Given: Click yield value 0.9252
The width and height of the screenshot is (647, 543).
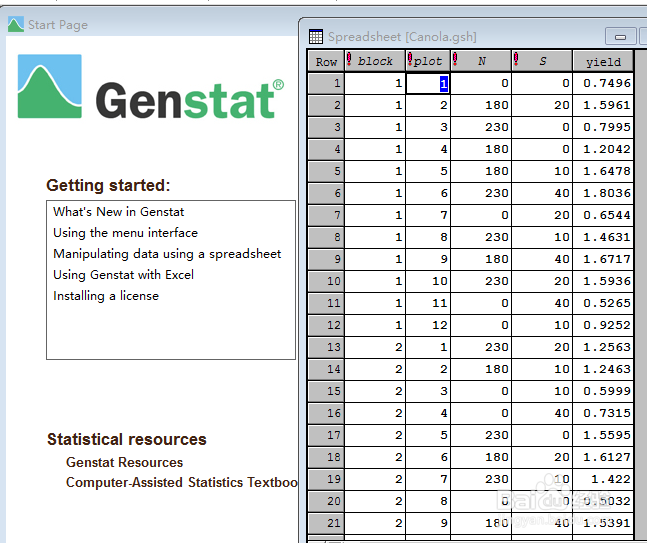Looking at the screenshot, I should tap(603, 325).
